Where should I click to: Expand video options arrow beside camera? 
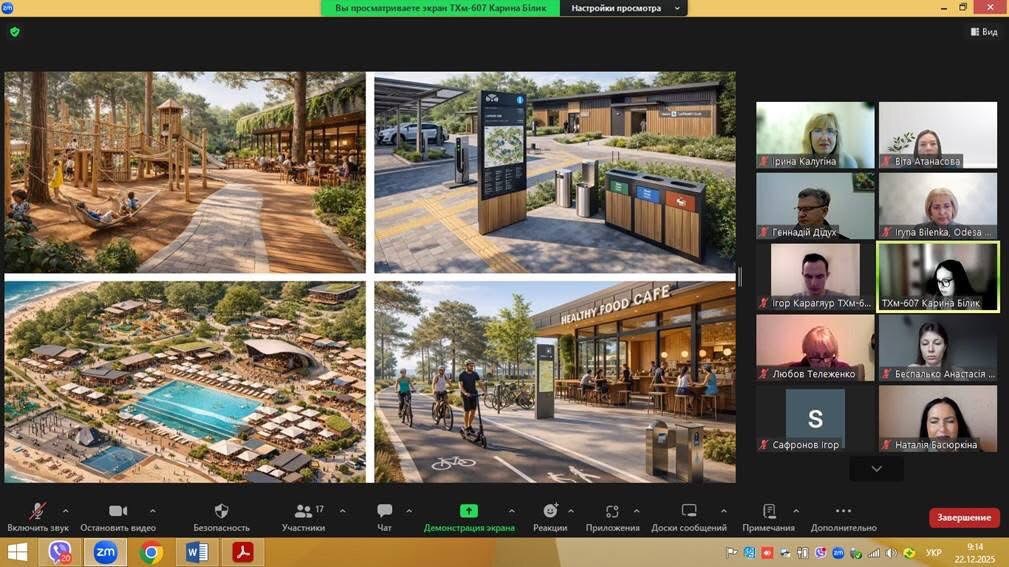[x=152, y=511]
